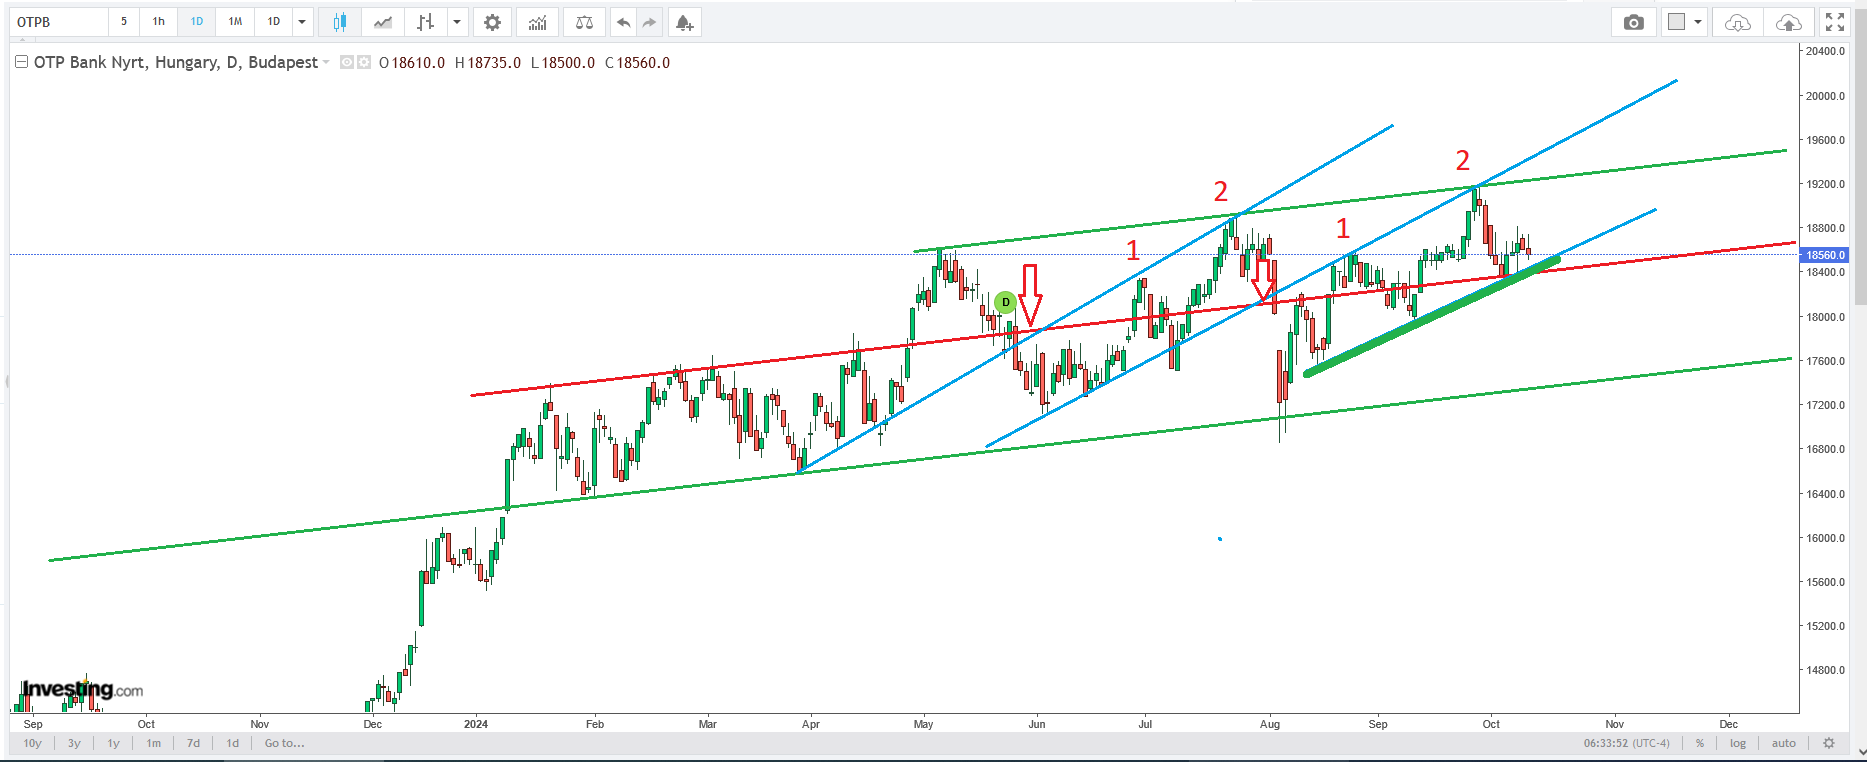Choose the bar chart style
1867x762 pixels.
426,22
